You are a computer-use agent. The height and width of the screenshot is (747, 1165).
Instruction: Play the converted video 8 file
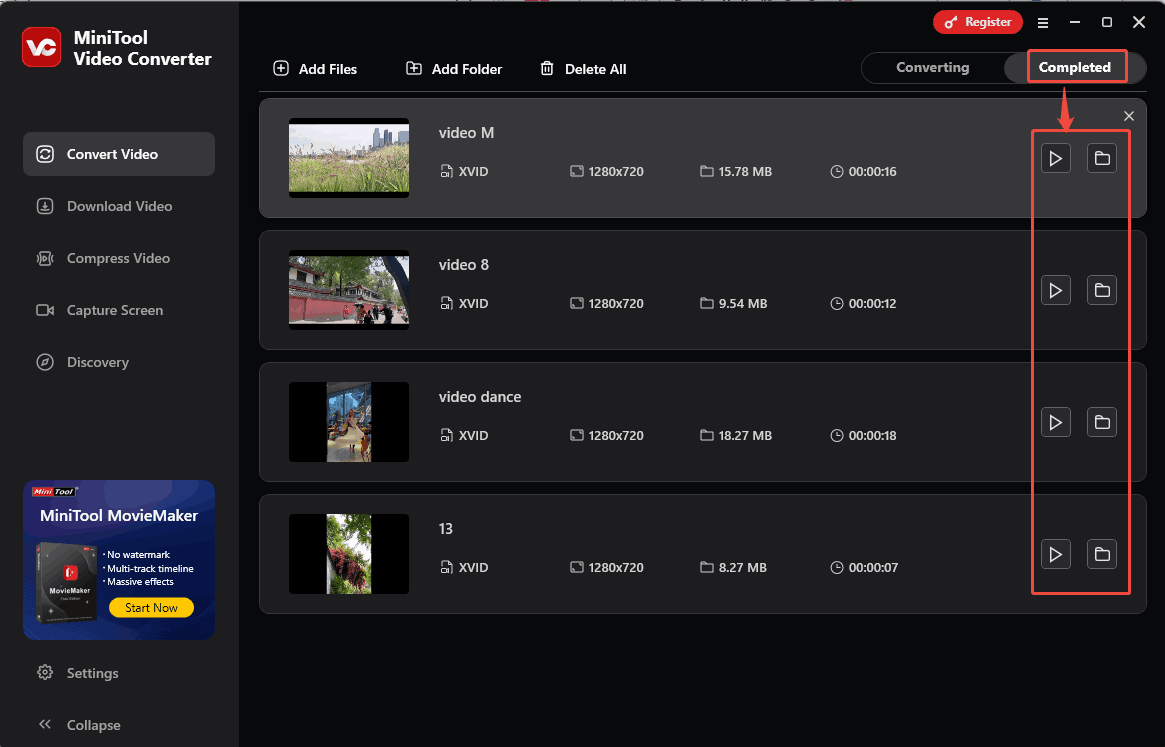(x=1055, y=290)
